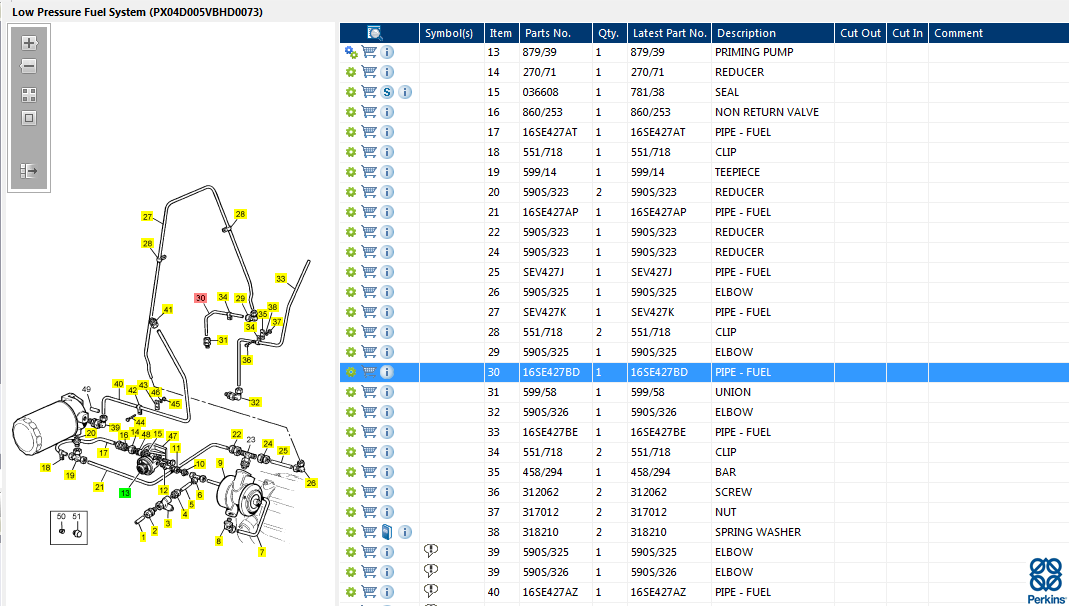Add BAR 458/294 to cart

click(x=369, y=472)
